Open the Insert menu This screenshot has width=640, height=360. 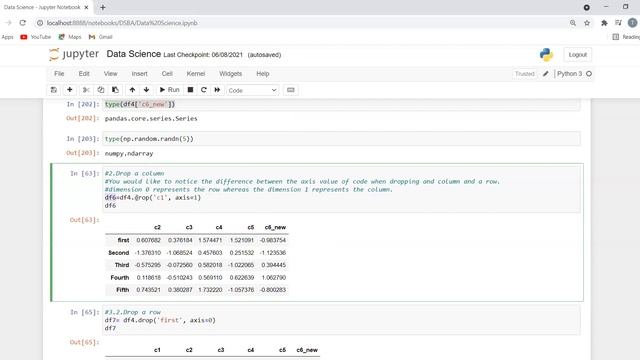pos(140,74)
